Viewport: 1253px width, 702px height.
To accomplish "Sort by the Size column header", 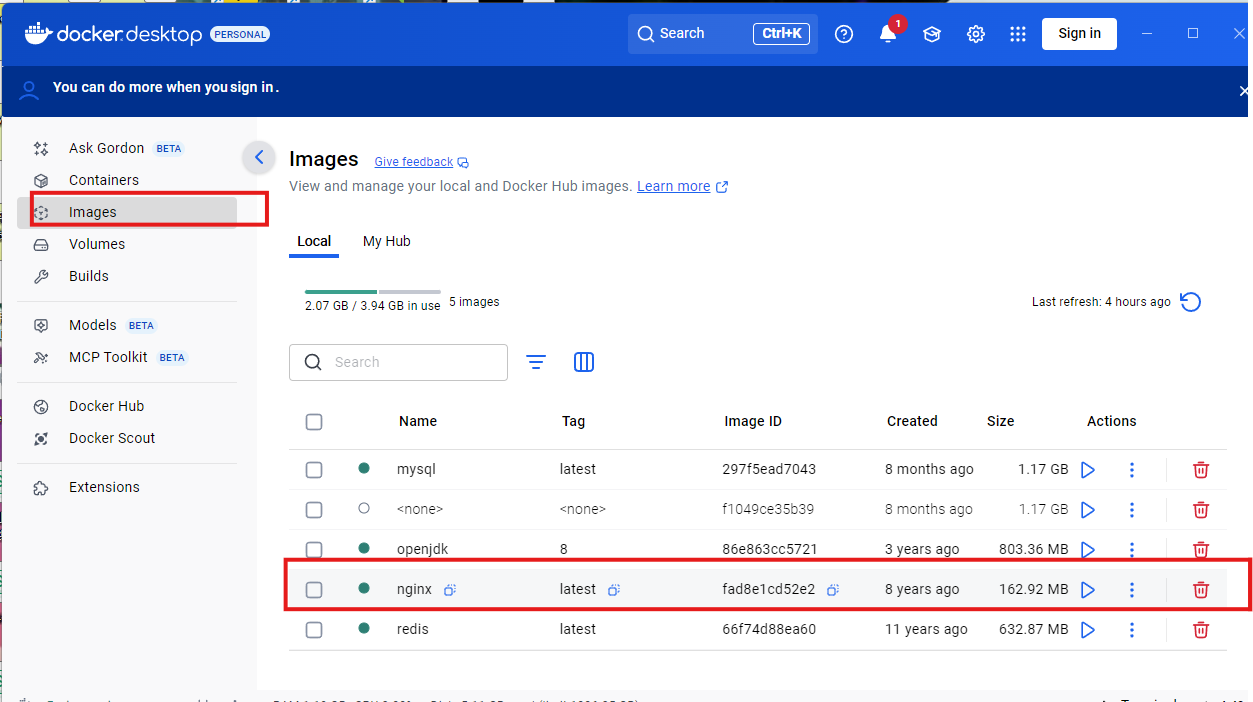I will (x=1000, y=421).
